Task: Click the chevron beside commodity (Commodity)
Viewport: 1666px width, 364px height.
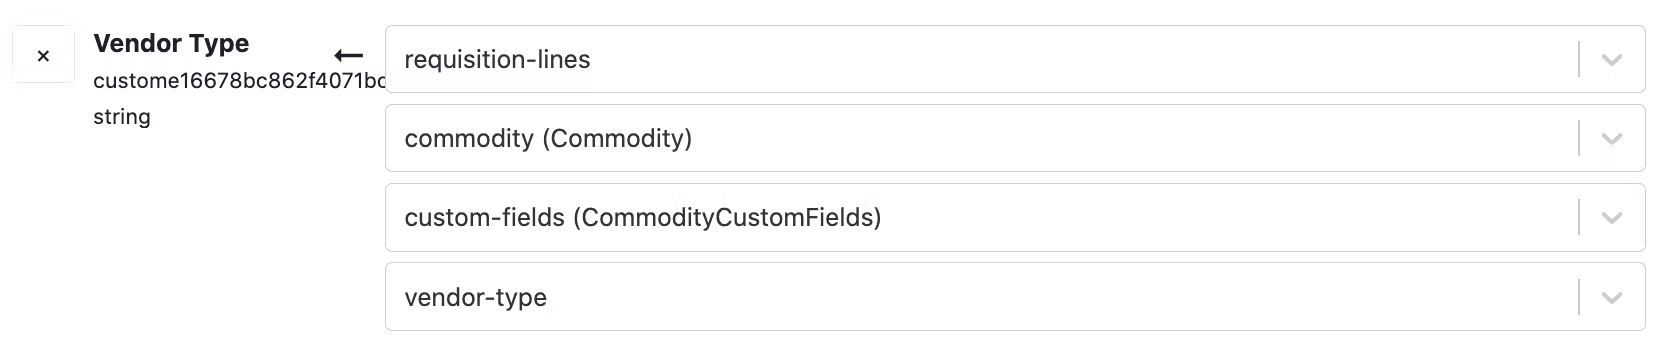Action: 1611,139
